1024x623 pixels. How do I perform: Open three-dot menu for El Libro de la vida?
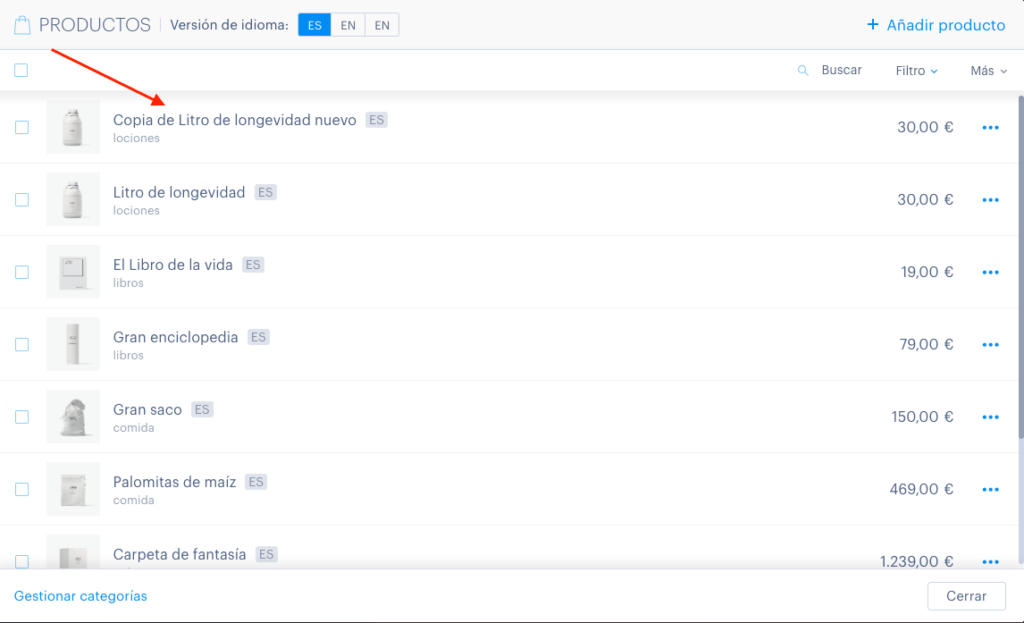click(990, 272)
